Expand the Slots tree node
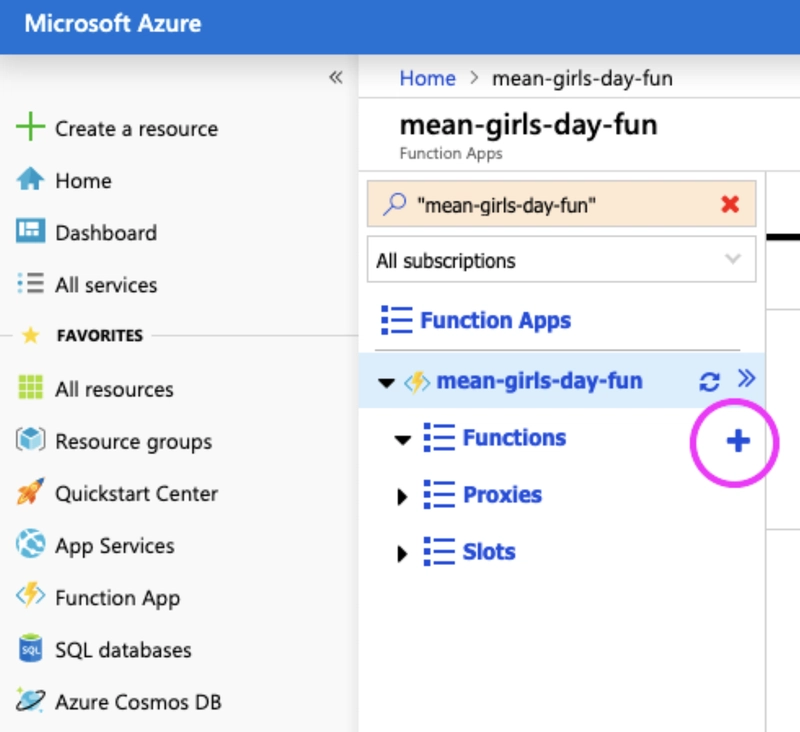800x732 pixels. point(402,553)
